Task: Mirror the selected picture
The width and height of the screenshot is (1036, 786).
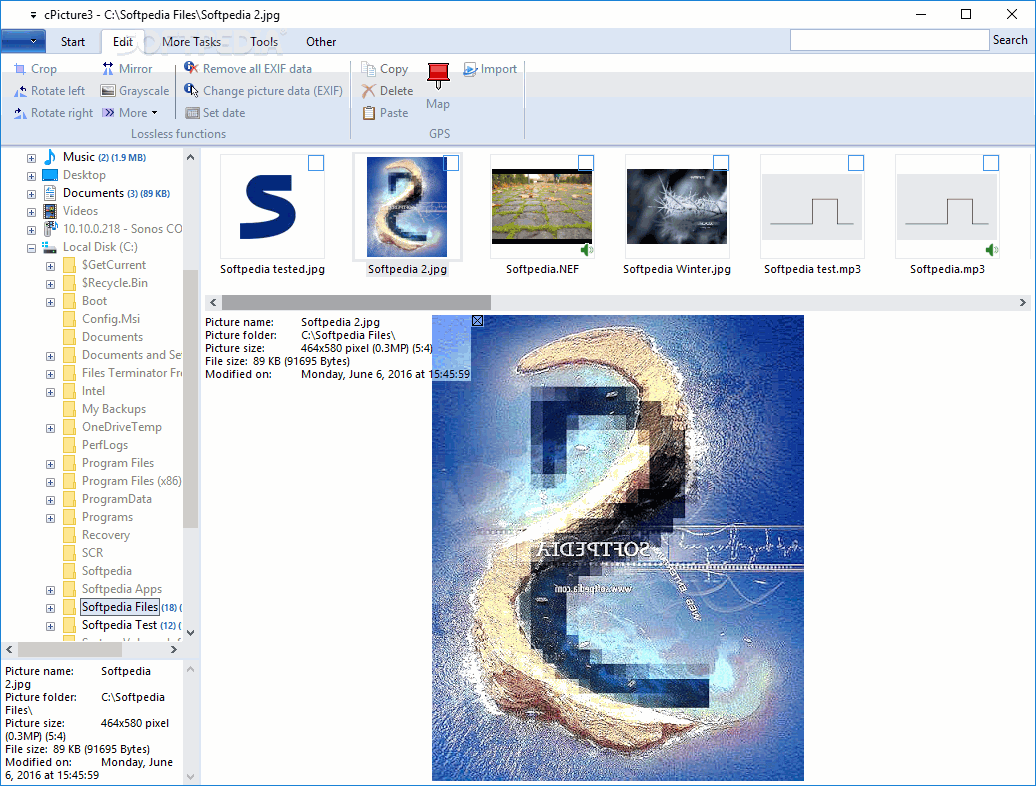Action: (127, 69)
